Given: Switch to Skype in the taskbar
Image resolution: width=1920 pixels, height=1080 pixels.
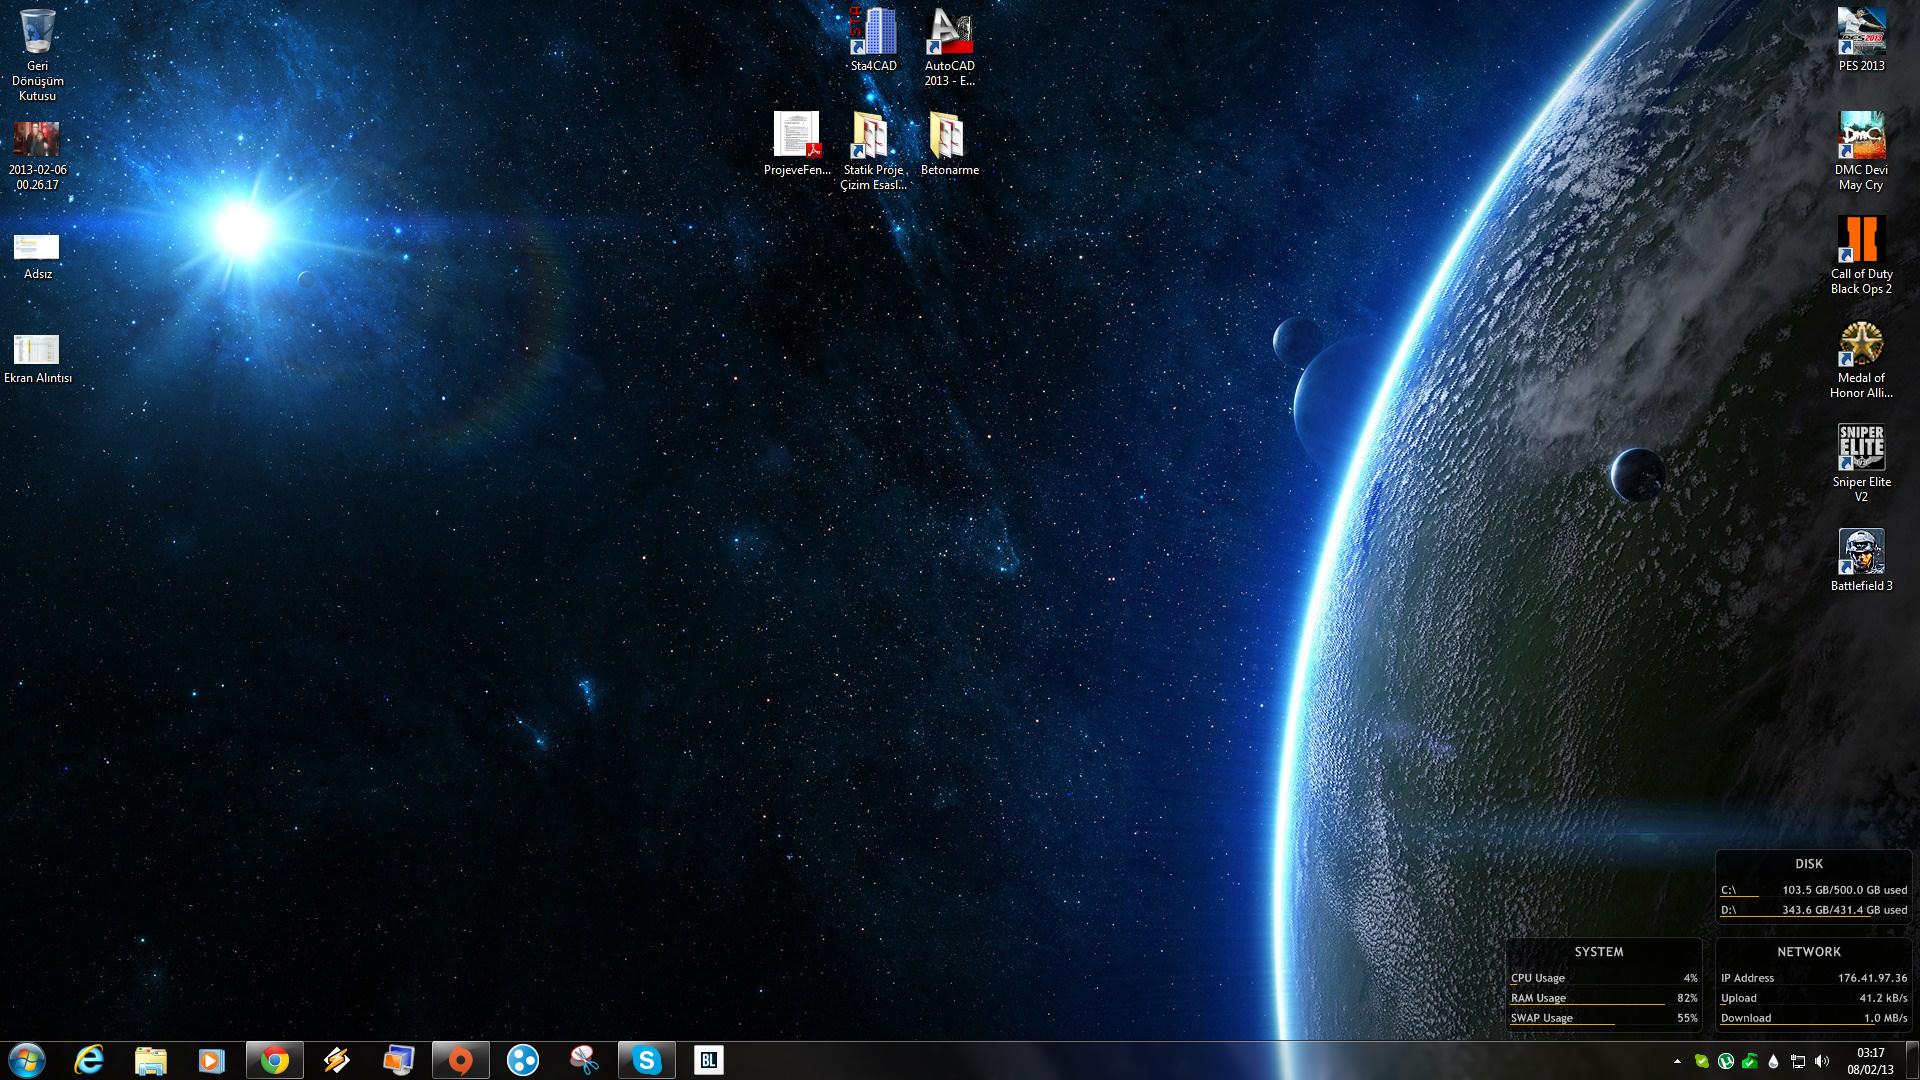Looking at the screenshot, I should click(x=647, y=1060).
